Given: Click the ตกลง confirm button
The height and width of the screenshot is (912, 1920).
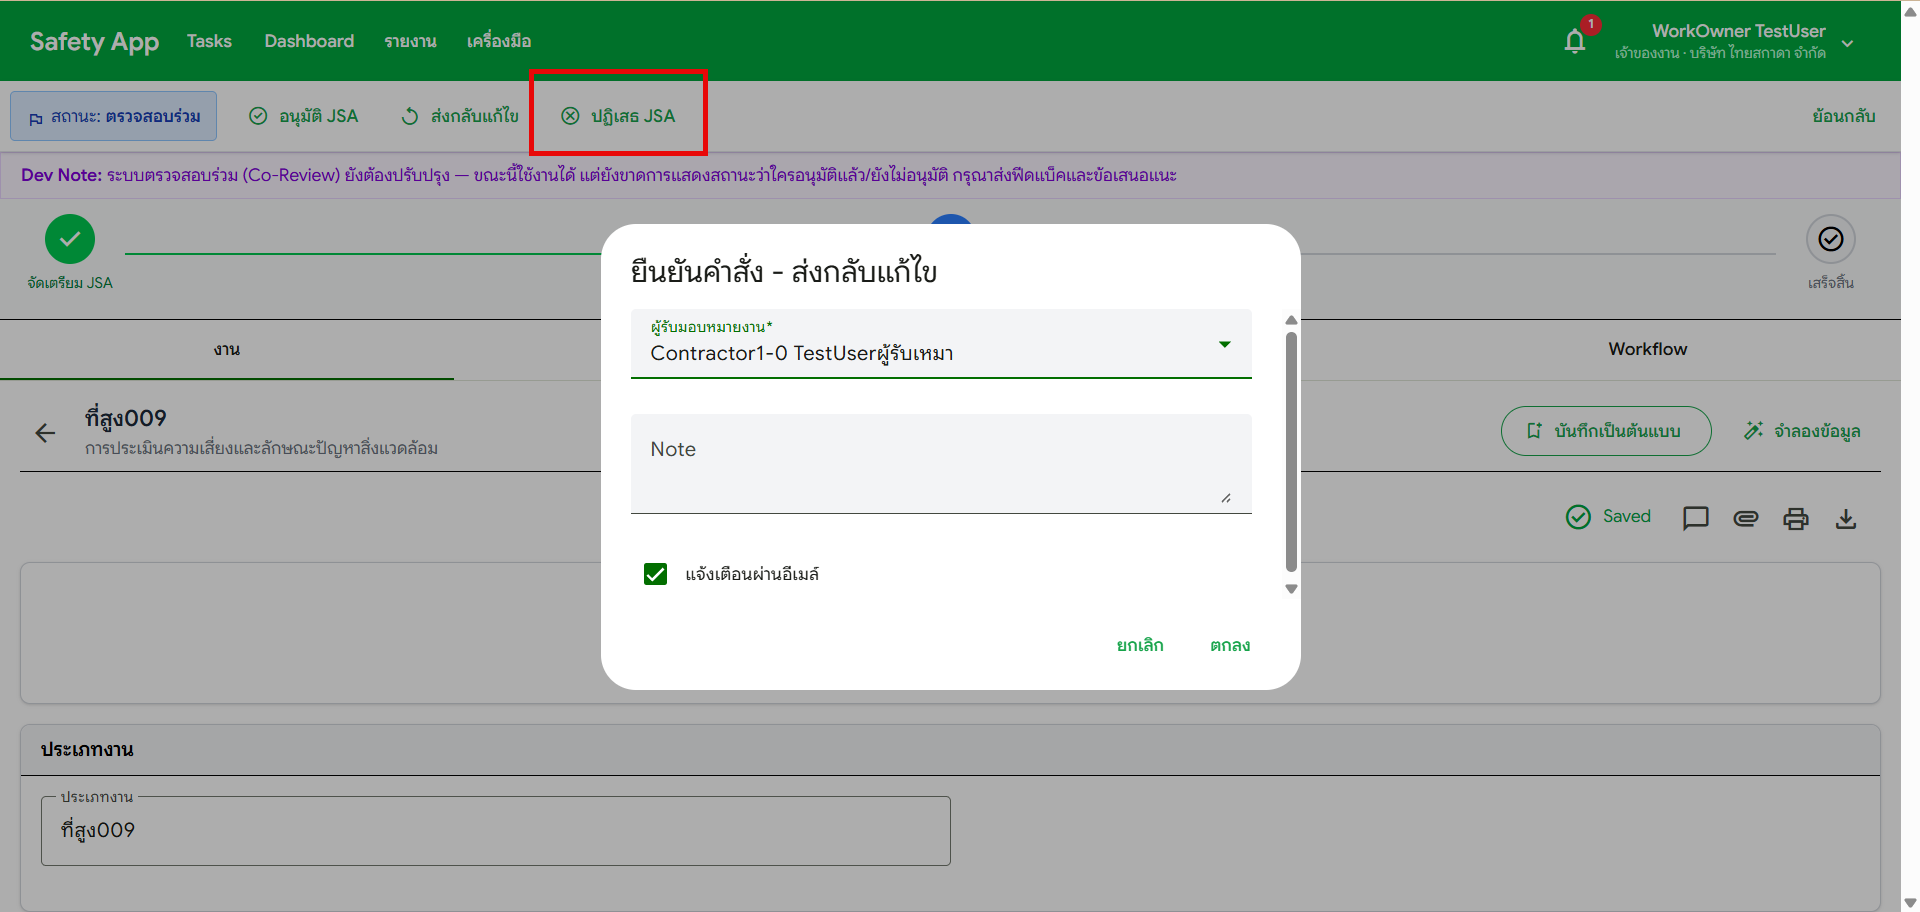Looking at the screenshot, I should tap(1229, 645).
